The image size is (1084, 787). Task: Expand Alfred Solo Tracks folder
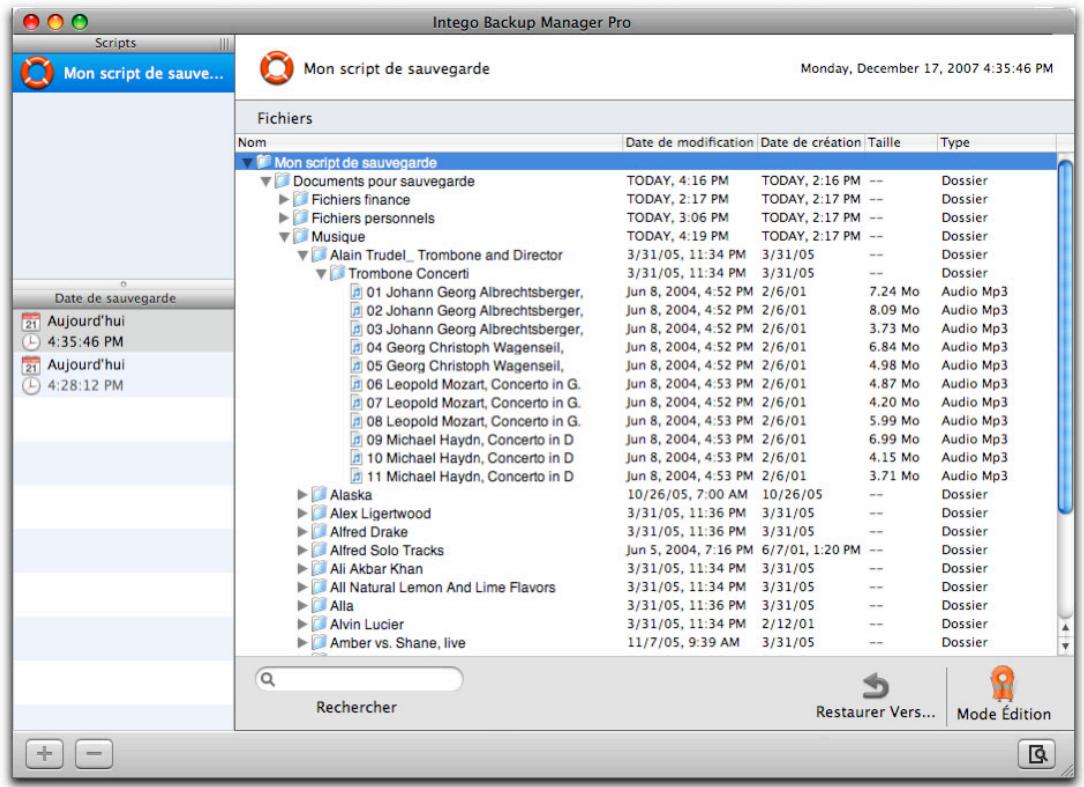pos(302,550)
